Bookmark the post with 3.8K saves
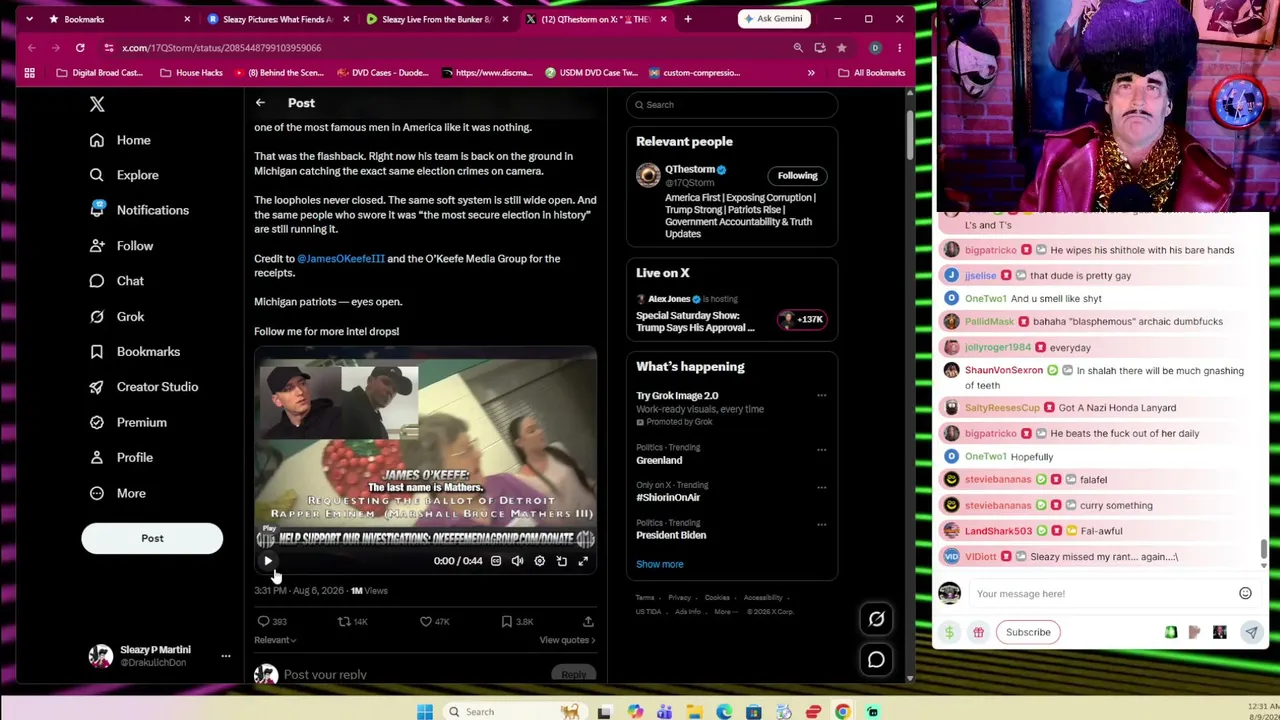 pyautogui.click(x=507, y=621)
